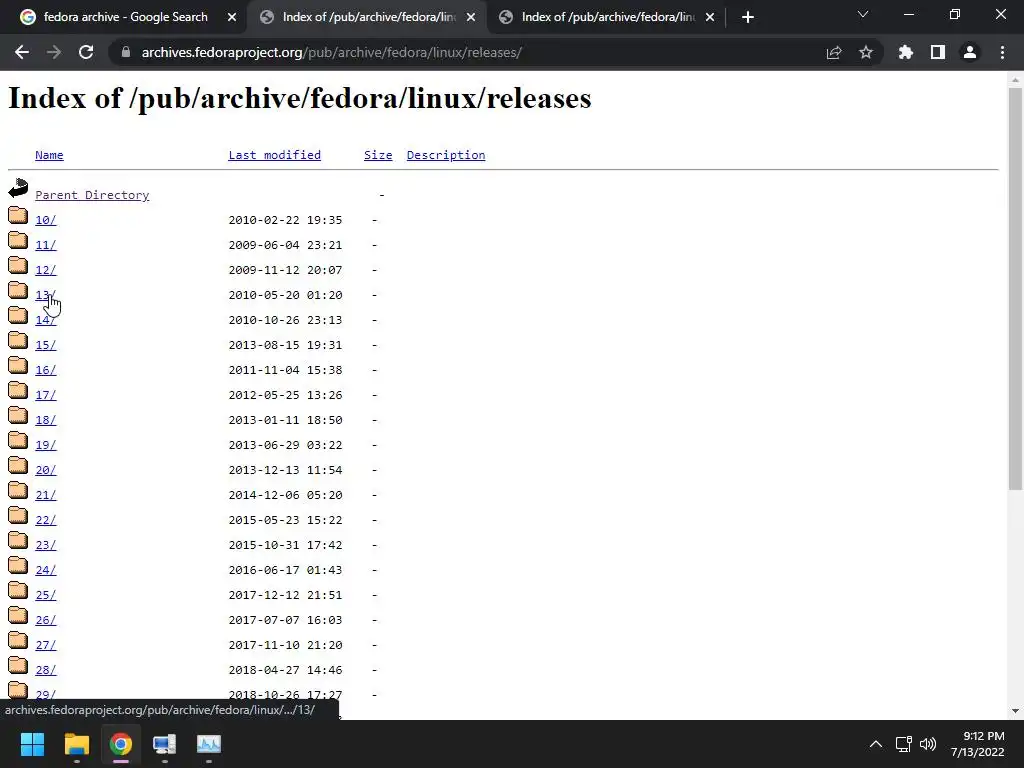Image resolution: width=1024 pixels, height=768 pixels.
Task: Click the forward navigation arrow
Action: point(54,52)
